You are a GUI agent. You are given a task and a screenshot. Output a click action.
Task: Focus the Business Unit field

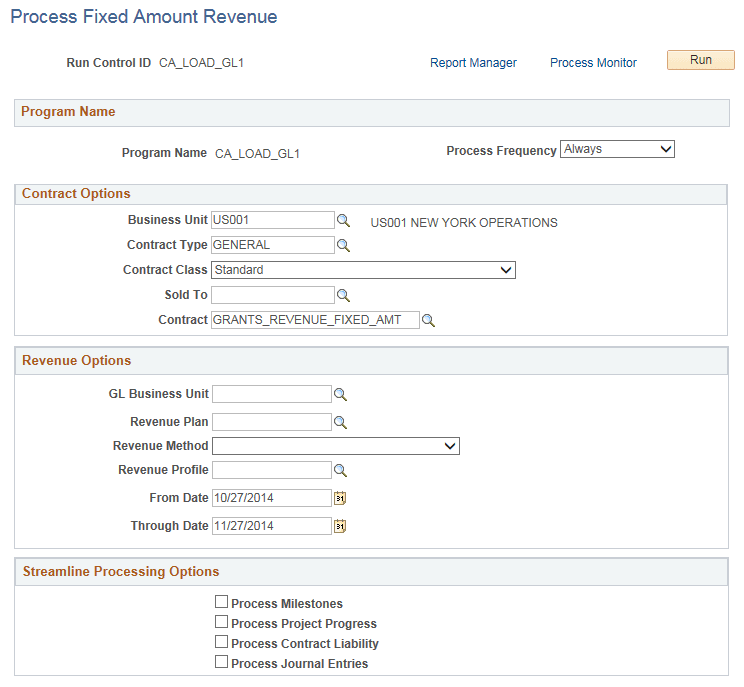tap(273, 220)
